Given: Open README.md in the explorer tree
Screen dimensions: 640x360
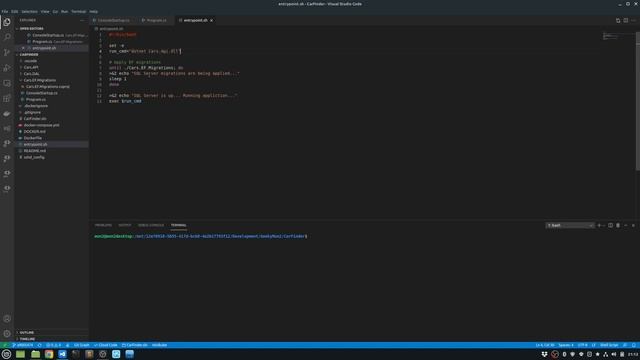Looking at the screenshot, I should 35,151.
